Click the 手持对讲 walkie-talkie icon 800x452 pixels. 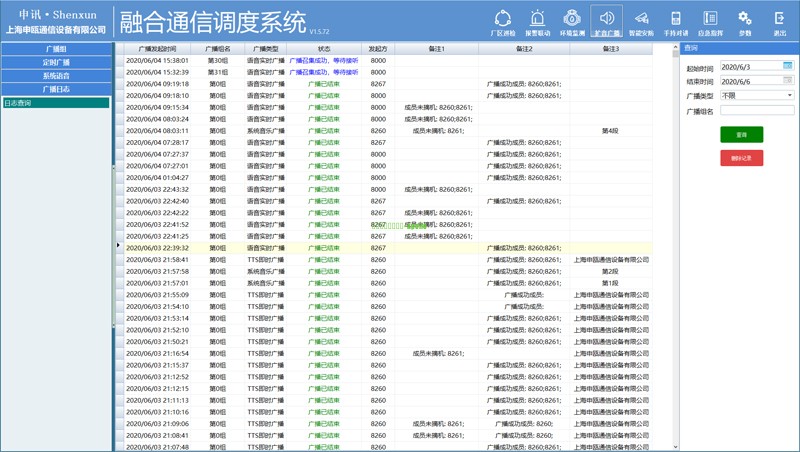pyautogui.click(x=676, y=19)
